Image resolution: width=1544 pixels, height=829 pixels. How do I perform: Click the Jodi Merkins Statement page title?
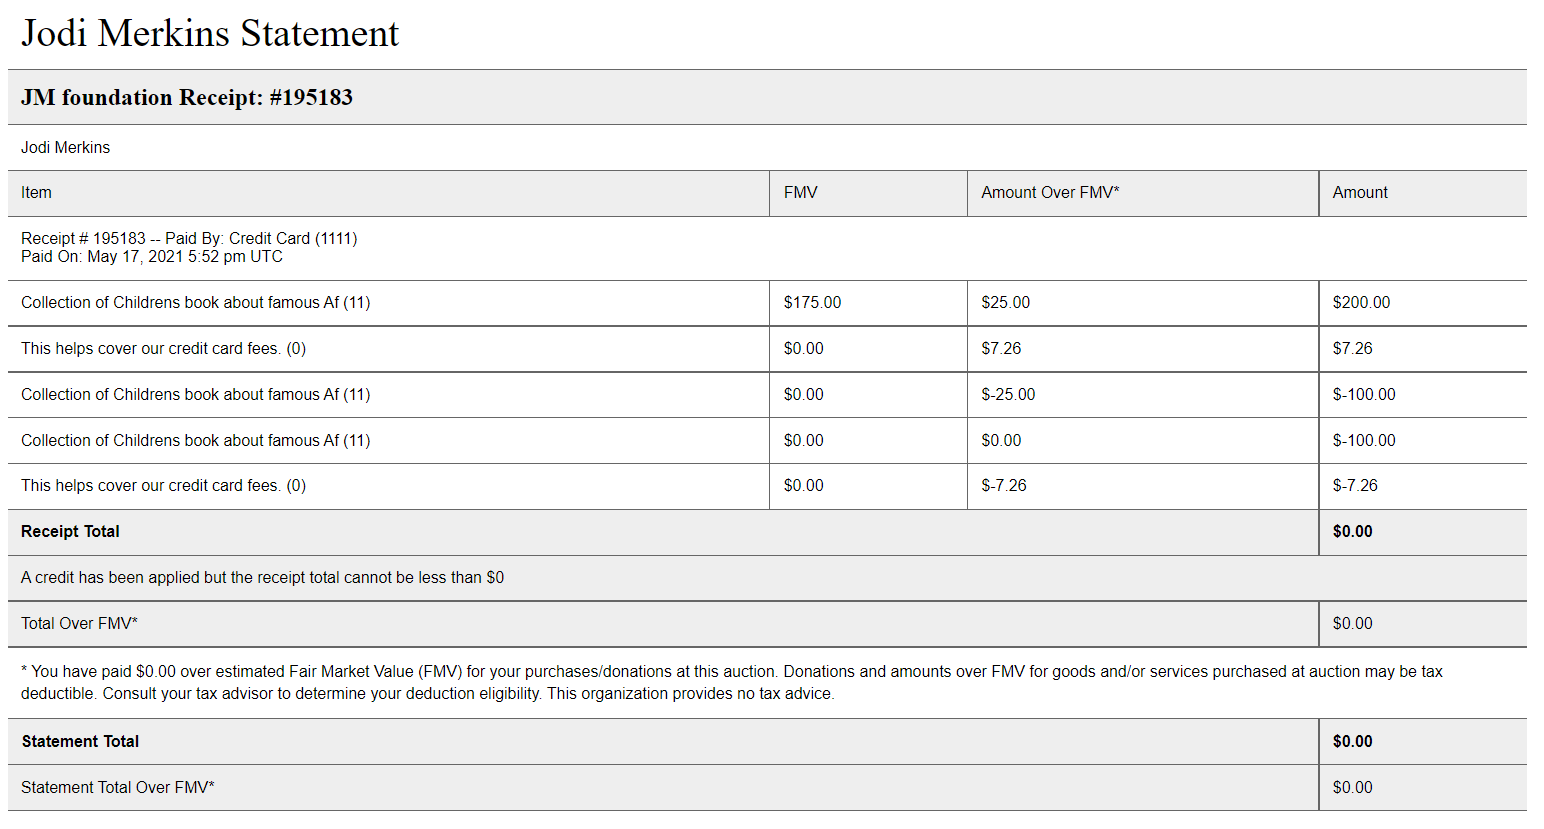(x=210, y=33)
